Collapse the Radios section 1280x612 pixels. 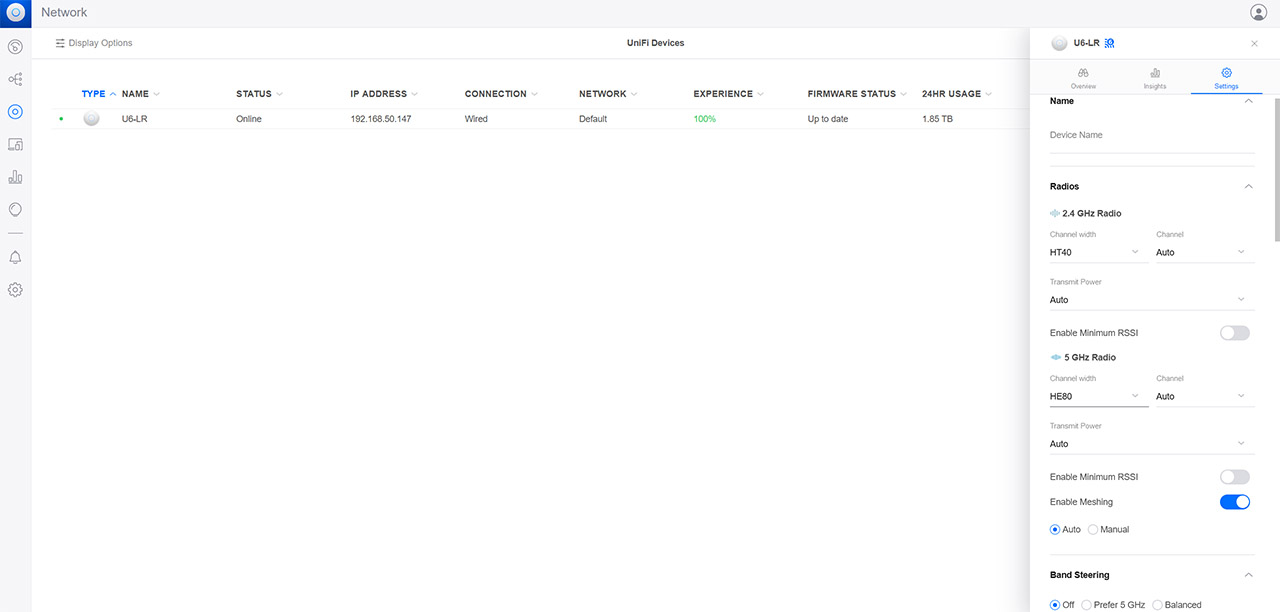(1248, 186)
